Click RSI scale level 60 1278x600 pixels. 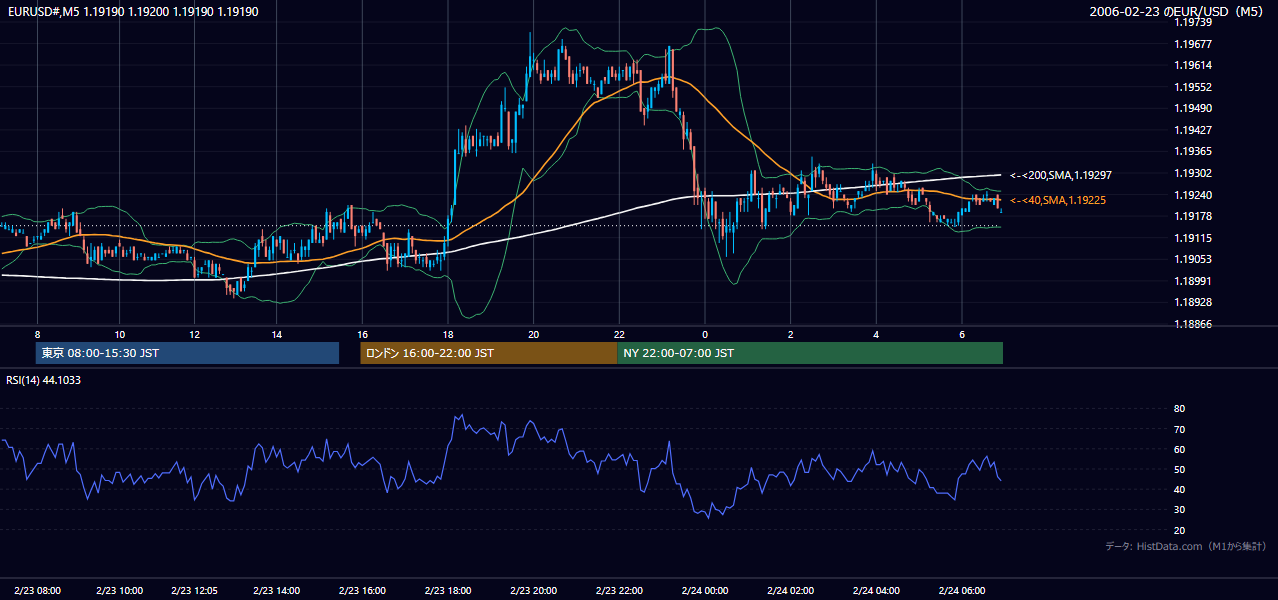point(1179,449)
